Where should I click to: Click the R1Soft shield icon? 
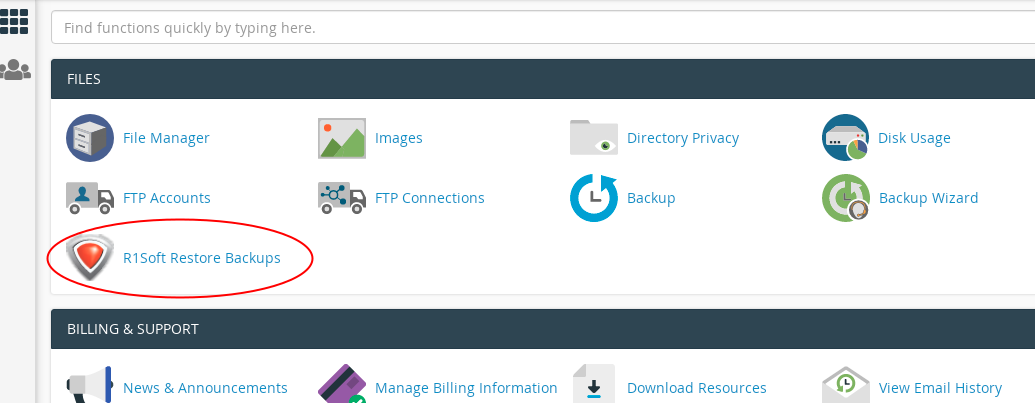[90, 258]
